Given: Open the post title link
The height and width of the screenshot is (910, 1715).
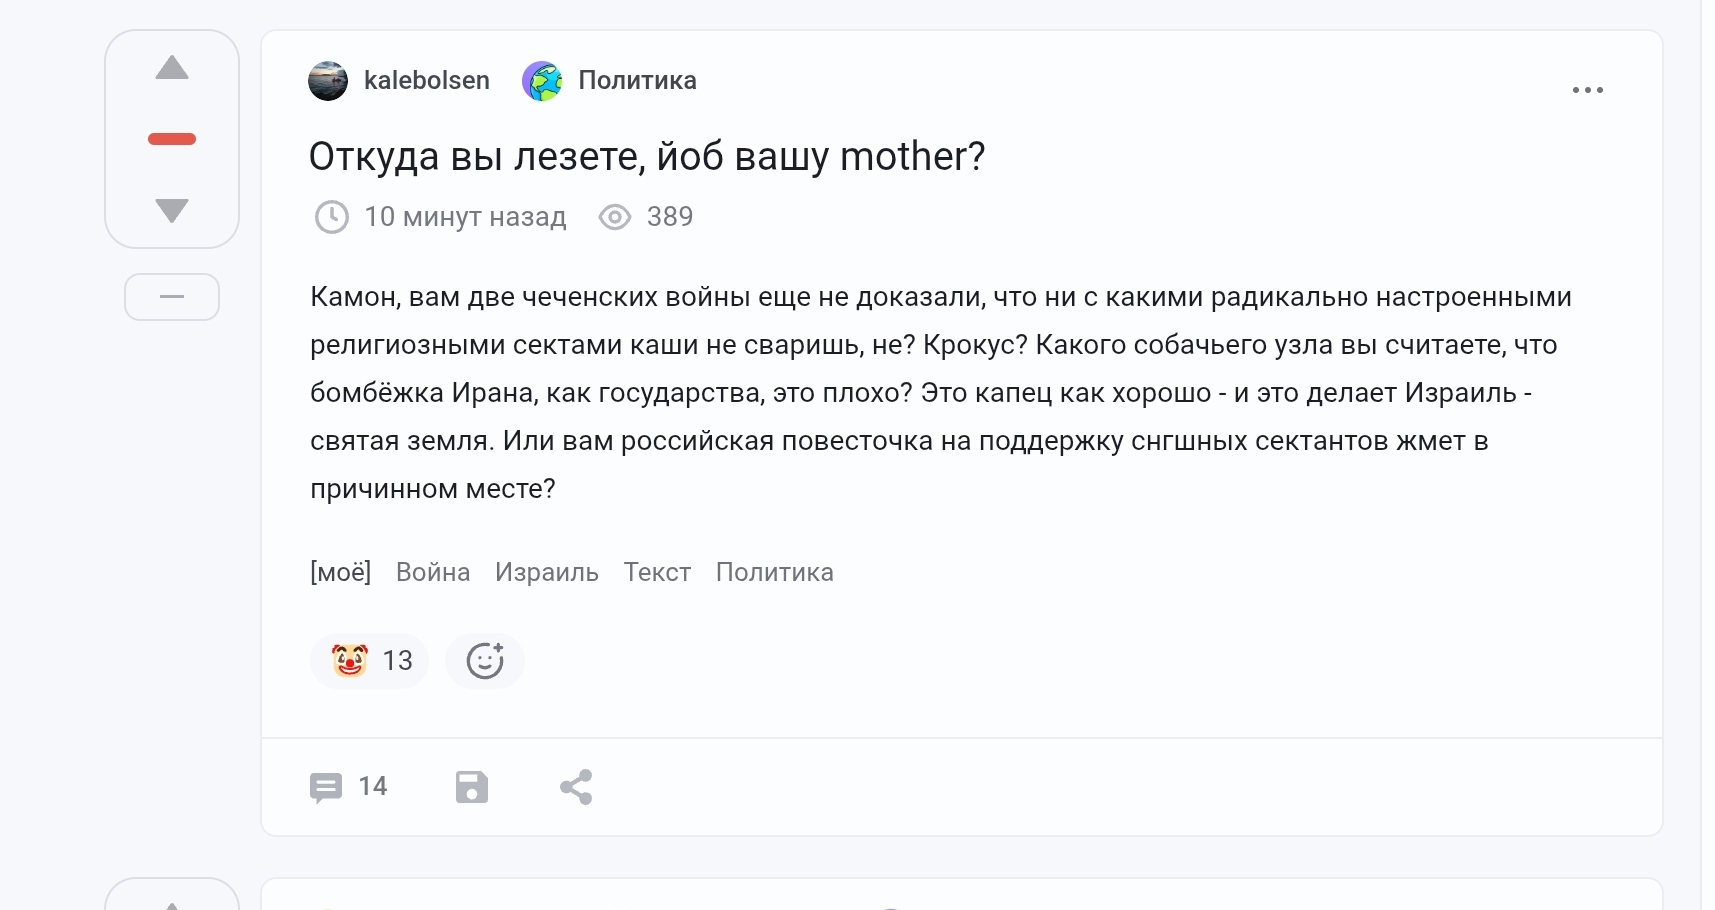Looking at the screenshot, I should 646,157.
